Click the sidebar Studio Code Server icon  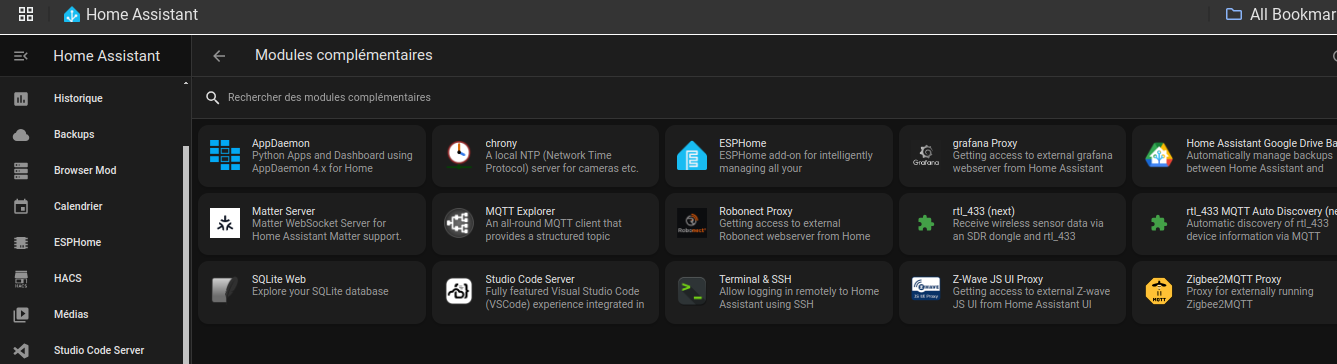[x=21, y=351]
